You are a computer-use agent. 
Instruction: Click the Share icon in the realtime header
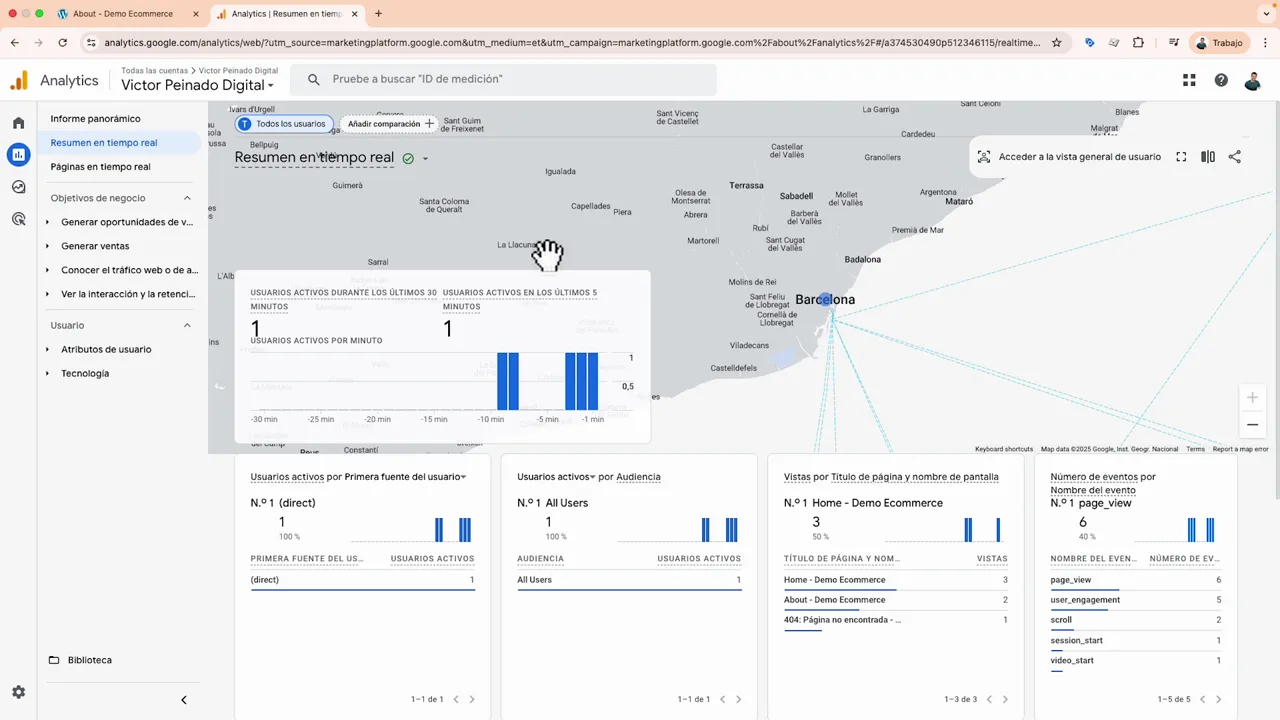(x=1237, y=157)
